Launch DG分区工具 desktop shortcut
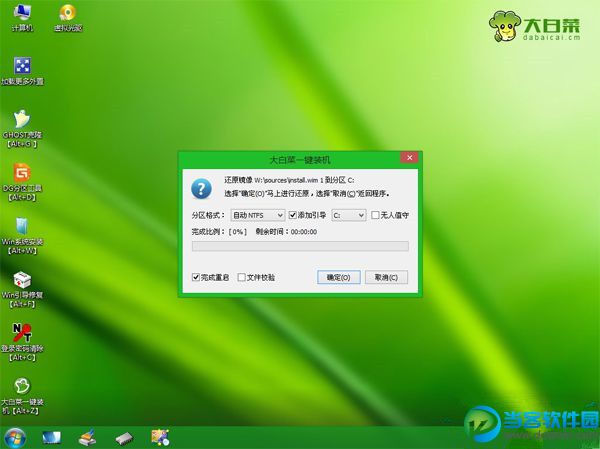Screen dimensions: 600x449 click(22, 183)
